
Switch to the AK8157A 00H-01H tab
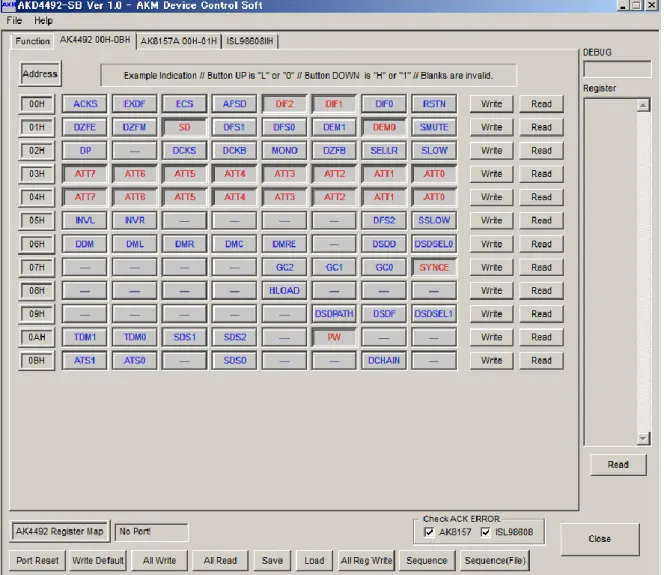[178, 41]
